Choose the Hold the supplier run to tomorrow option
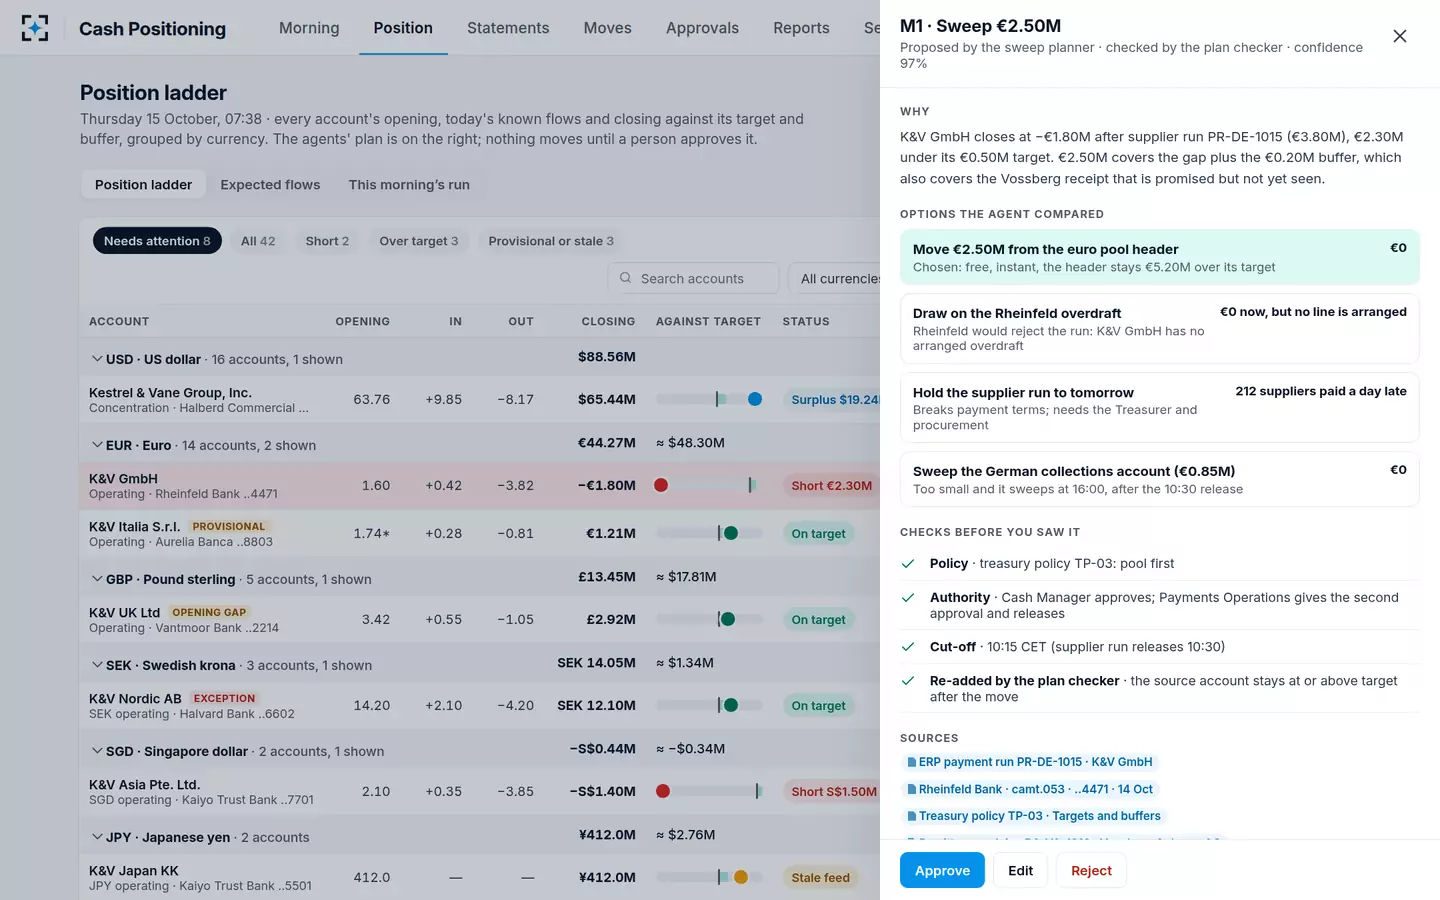This screenshot has width=1440, height=900. 1160,408
